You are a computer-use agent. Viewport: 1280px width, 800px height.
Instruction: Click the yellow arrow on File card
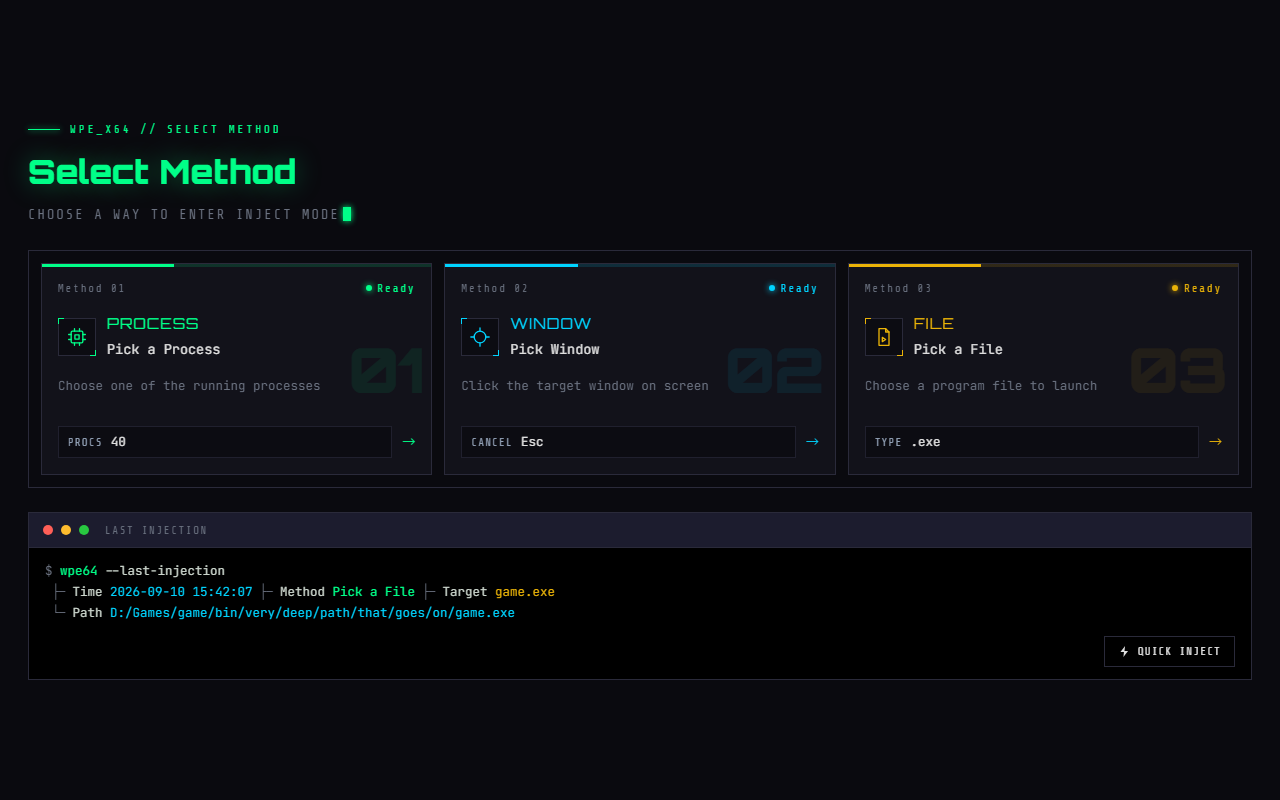1215,441
